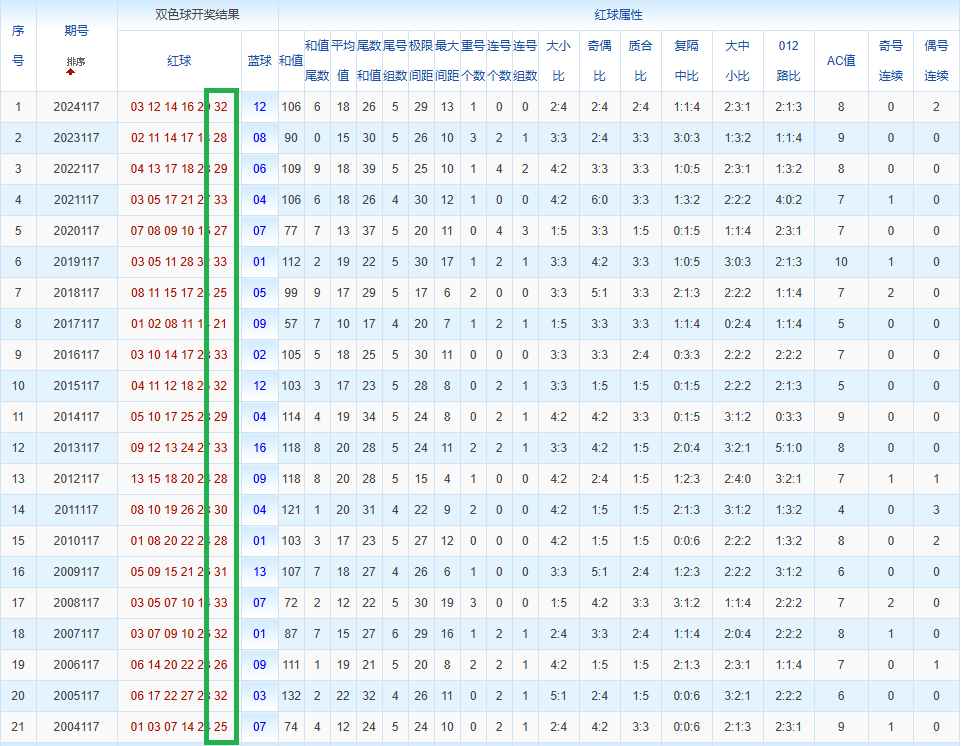Image resolution: width=963 pixels, height=746 pixels.
Task: Click the 极限间距 column header
Action: click(421, 61)
